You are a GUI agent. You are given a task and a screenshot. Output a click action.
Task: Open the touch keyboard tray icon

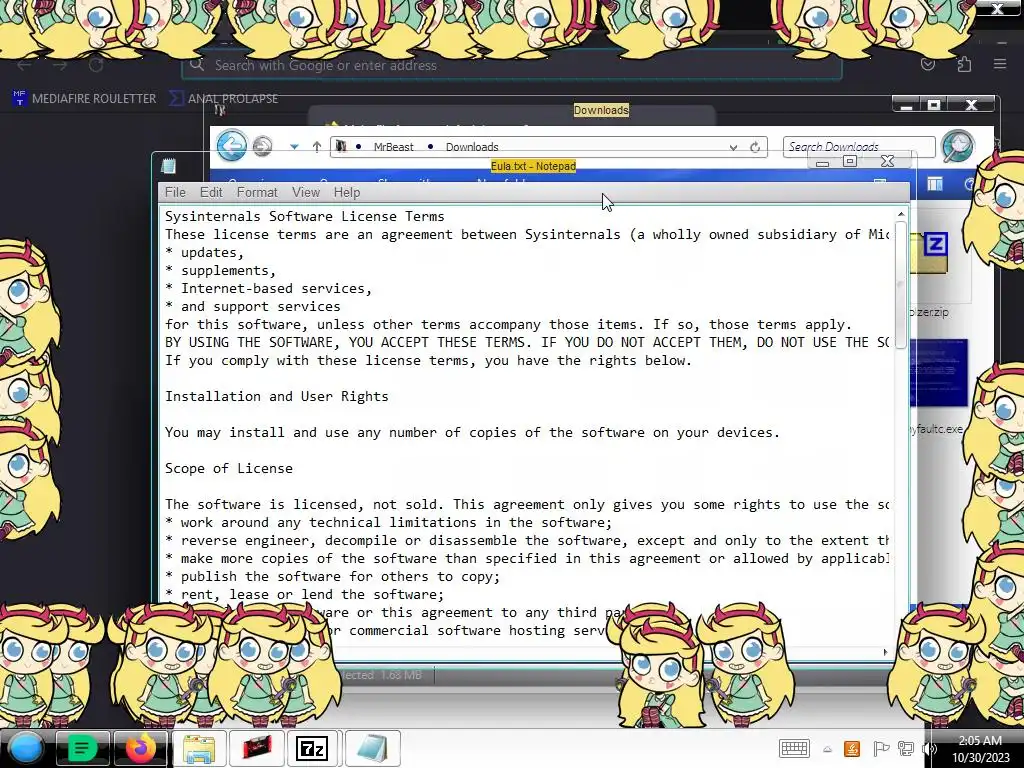click(x=794, y=748)
